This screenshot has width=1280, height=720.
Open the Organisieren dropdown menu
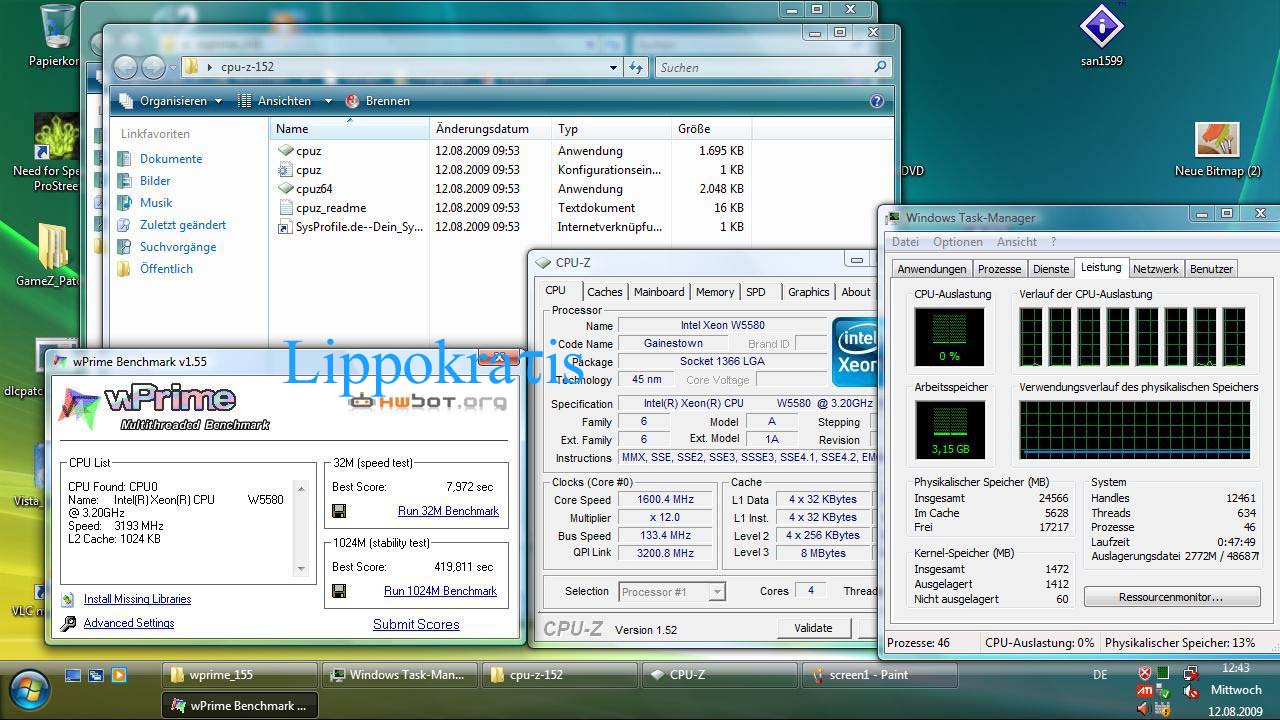170,101
